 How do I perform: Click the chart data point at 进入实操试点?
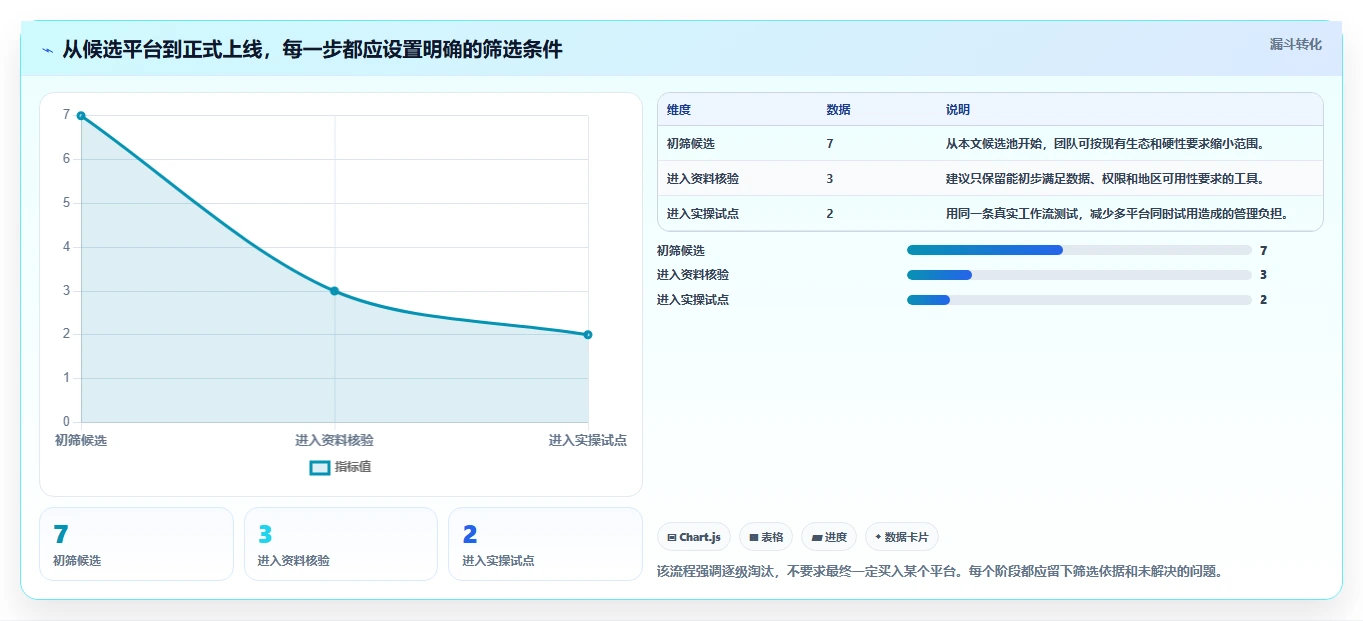click(588, 335)
